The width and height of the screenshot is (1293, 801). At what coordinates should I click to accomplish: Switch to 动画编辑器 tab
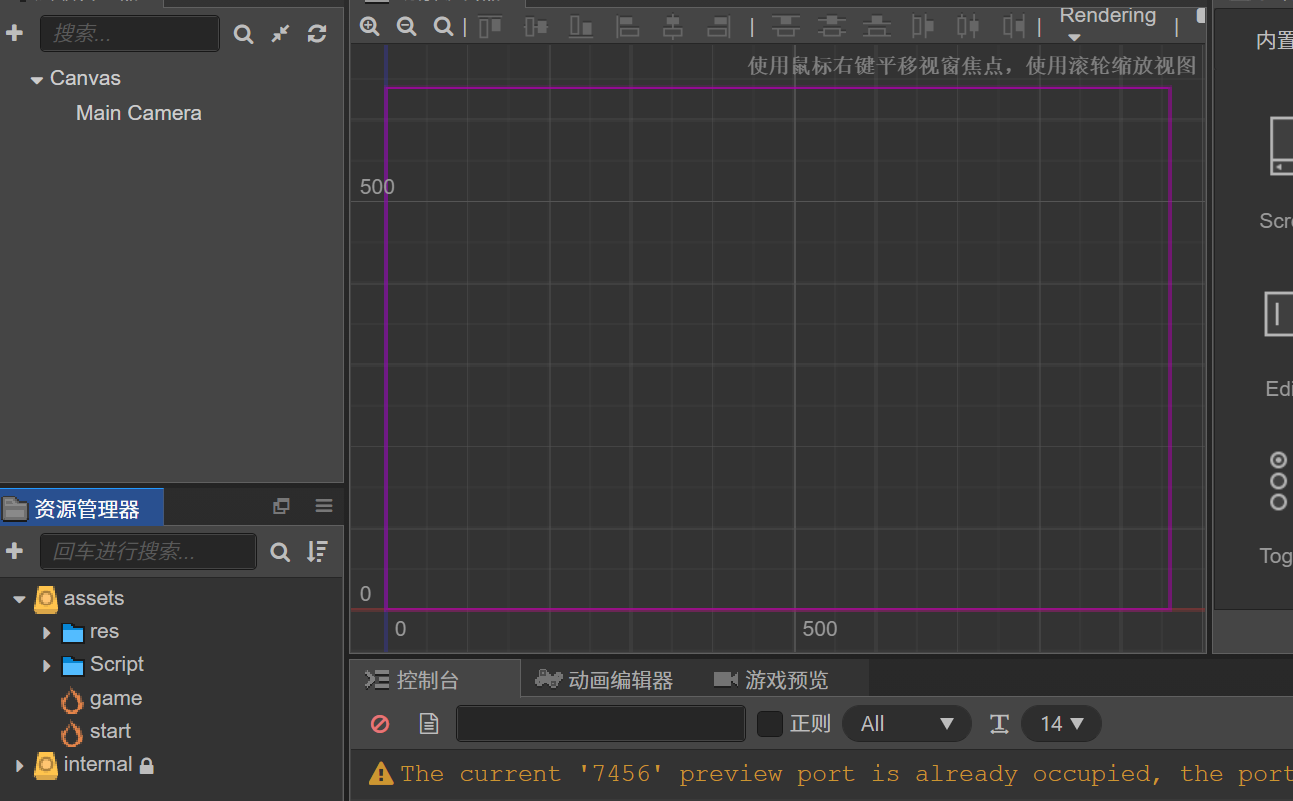pyautogui.click(x=604, y=680)
